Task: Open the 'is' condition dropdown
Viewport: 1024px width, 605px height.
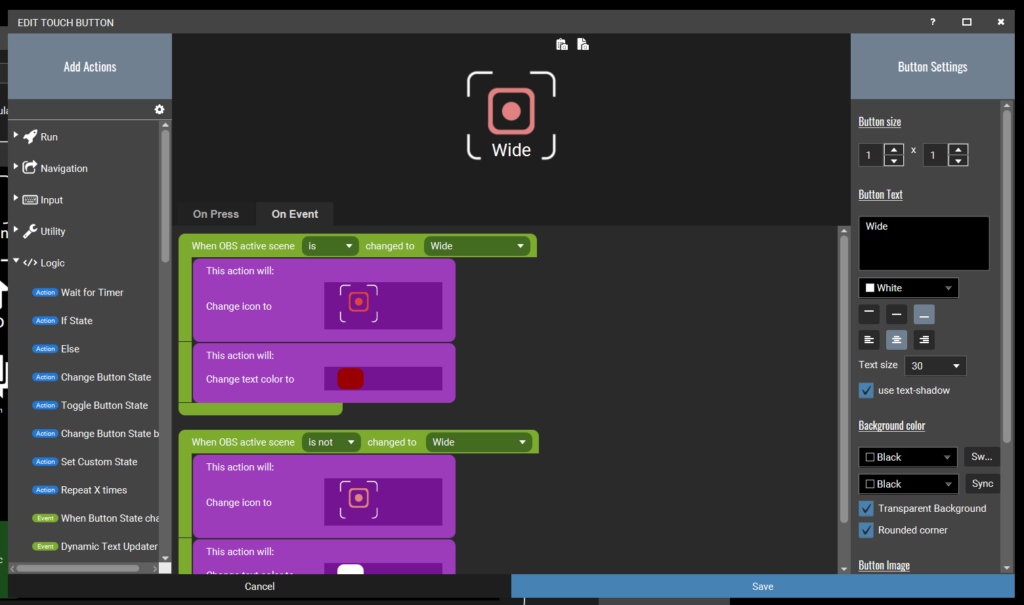Action: pyautogui.click(x=330, y=246)
